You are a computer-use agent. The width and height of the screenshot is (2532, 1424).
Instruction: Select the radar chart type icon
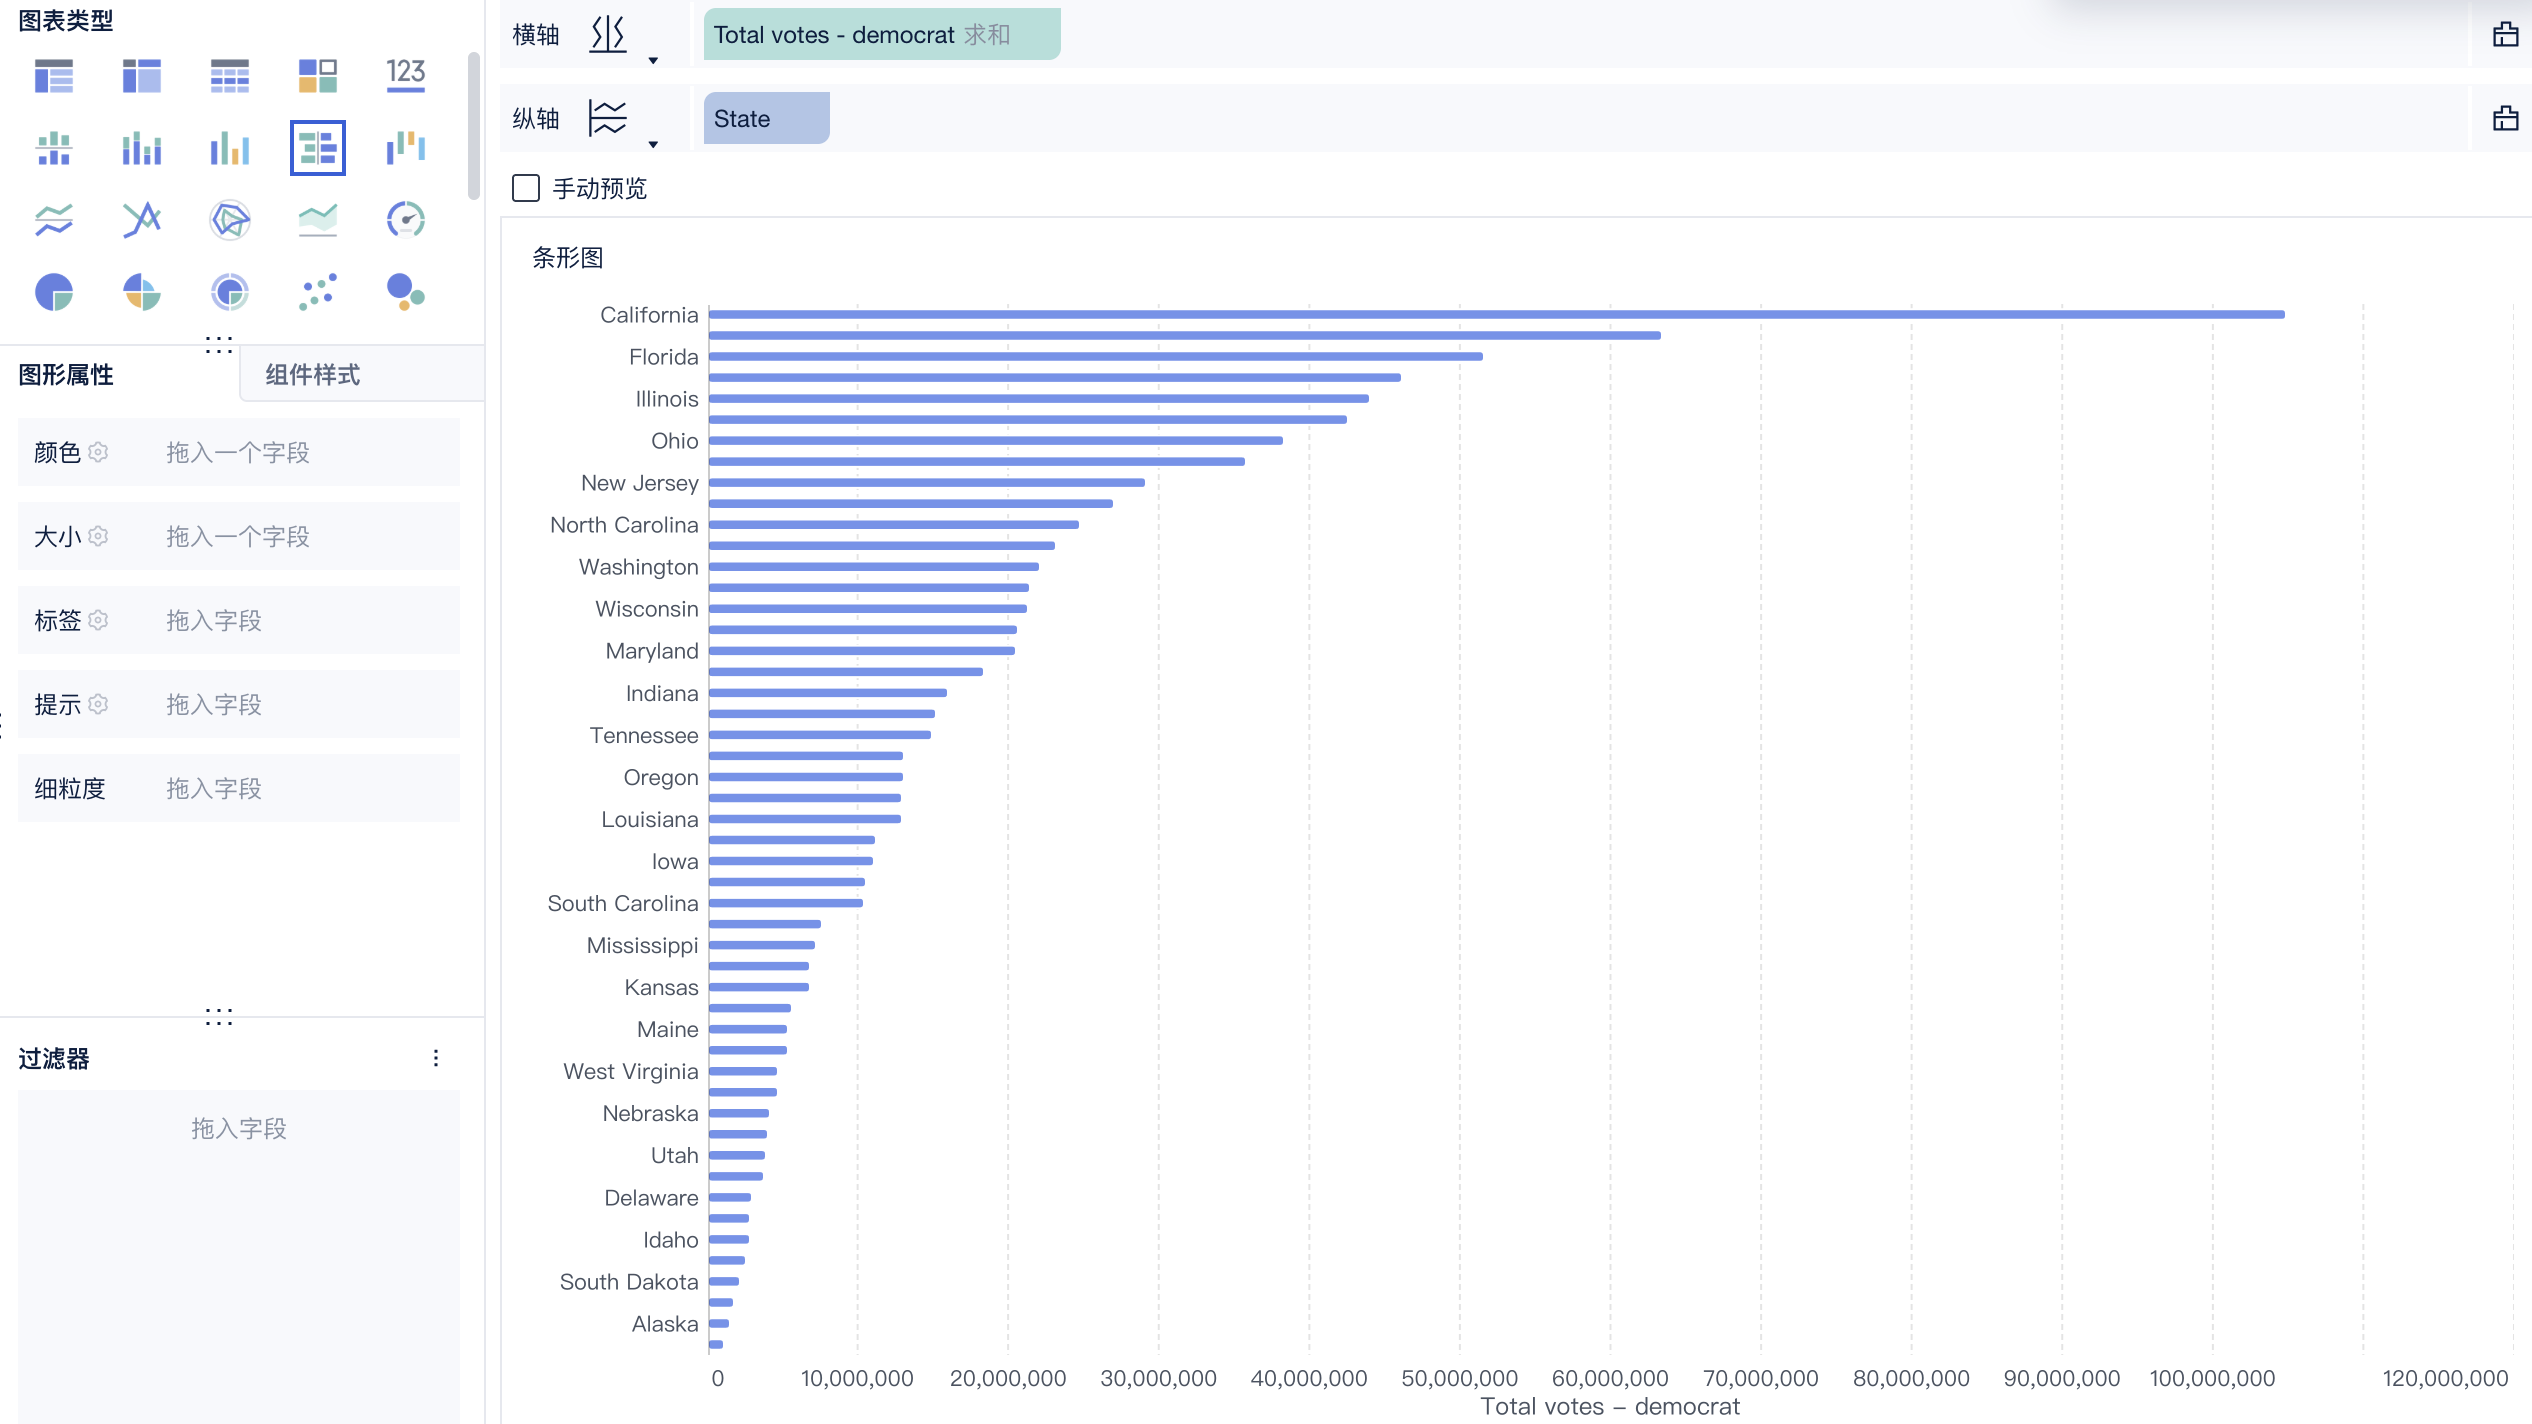[x=230, y=220]
